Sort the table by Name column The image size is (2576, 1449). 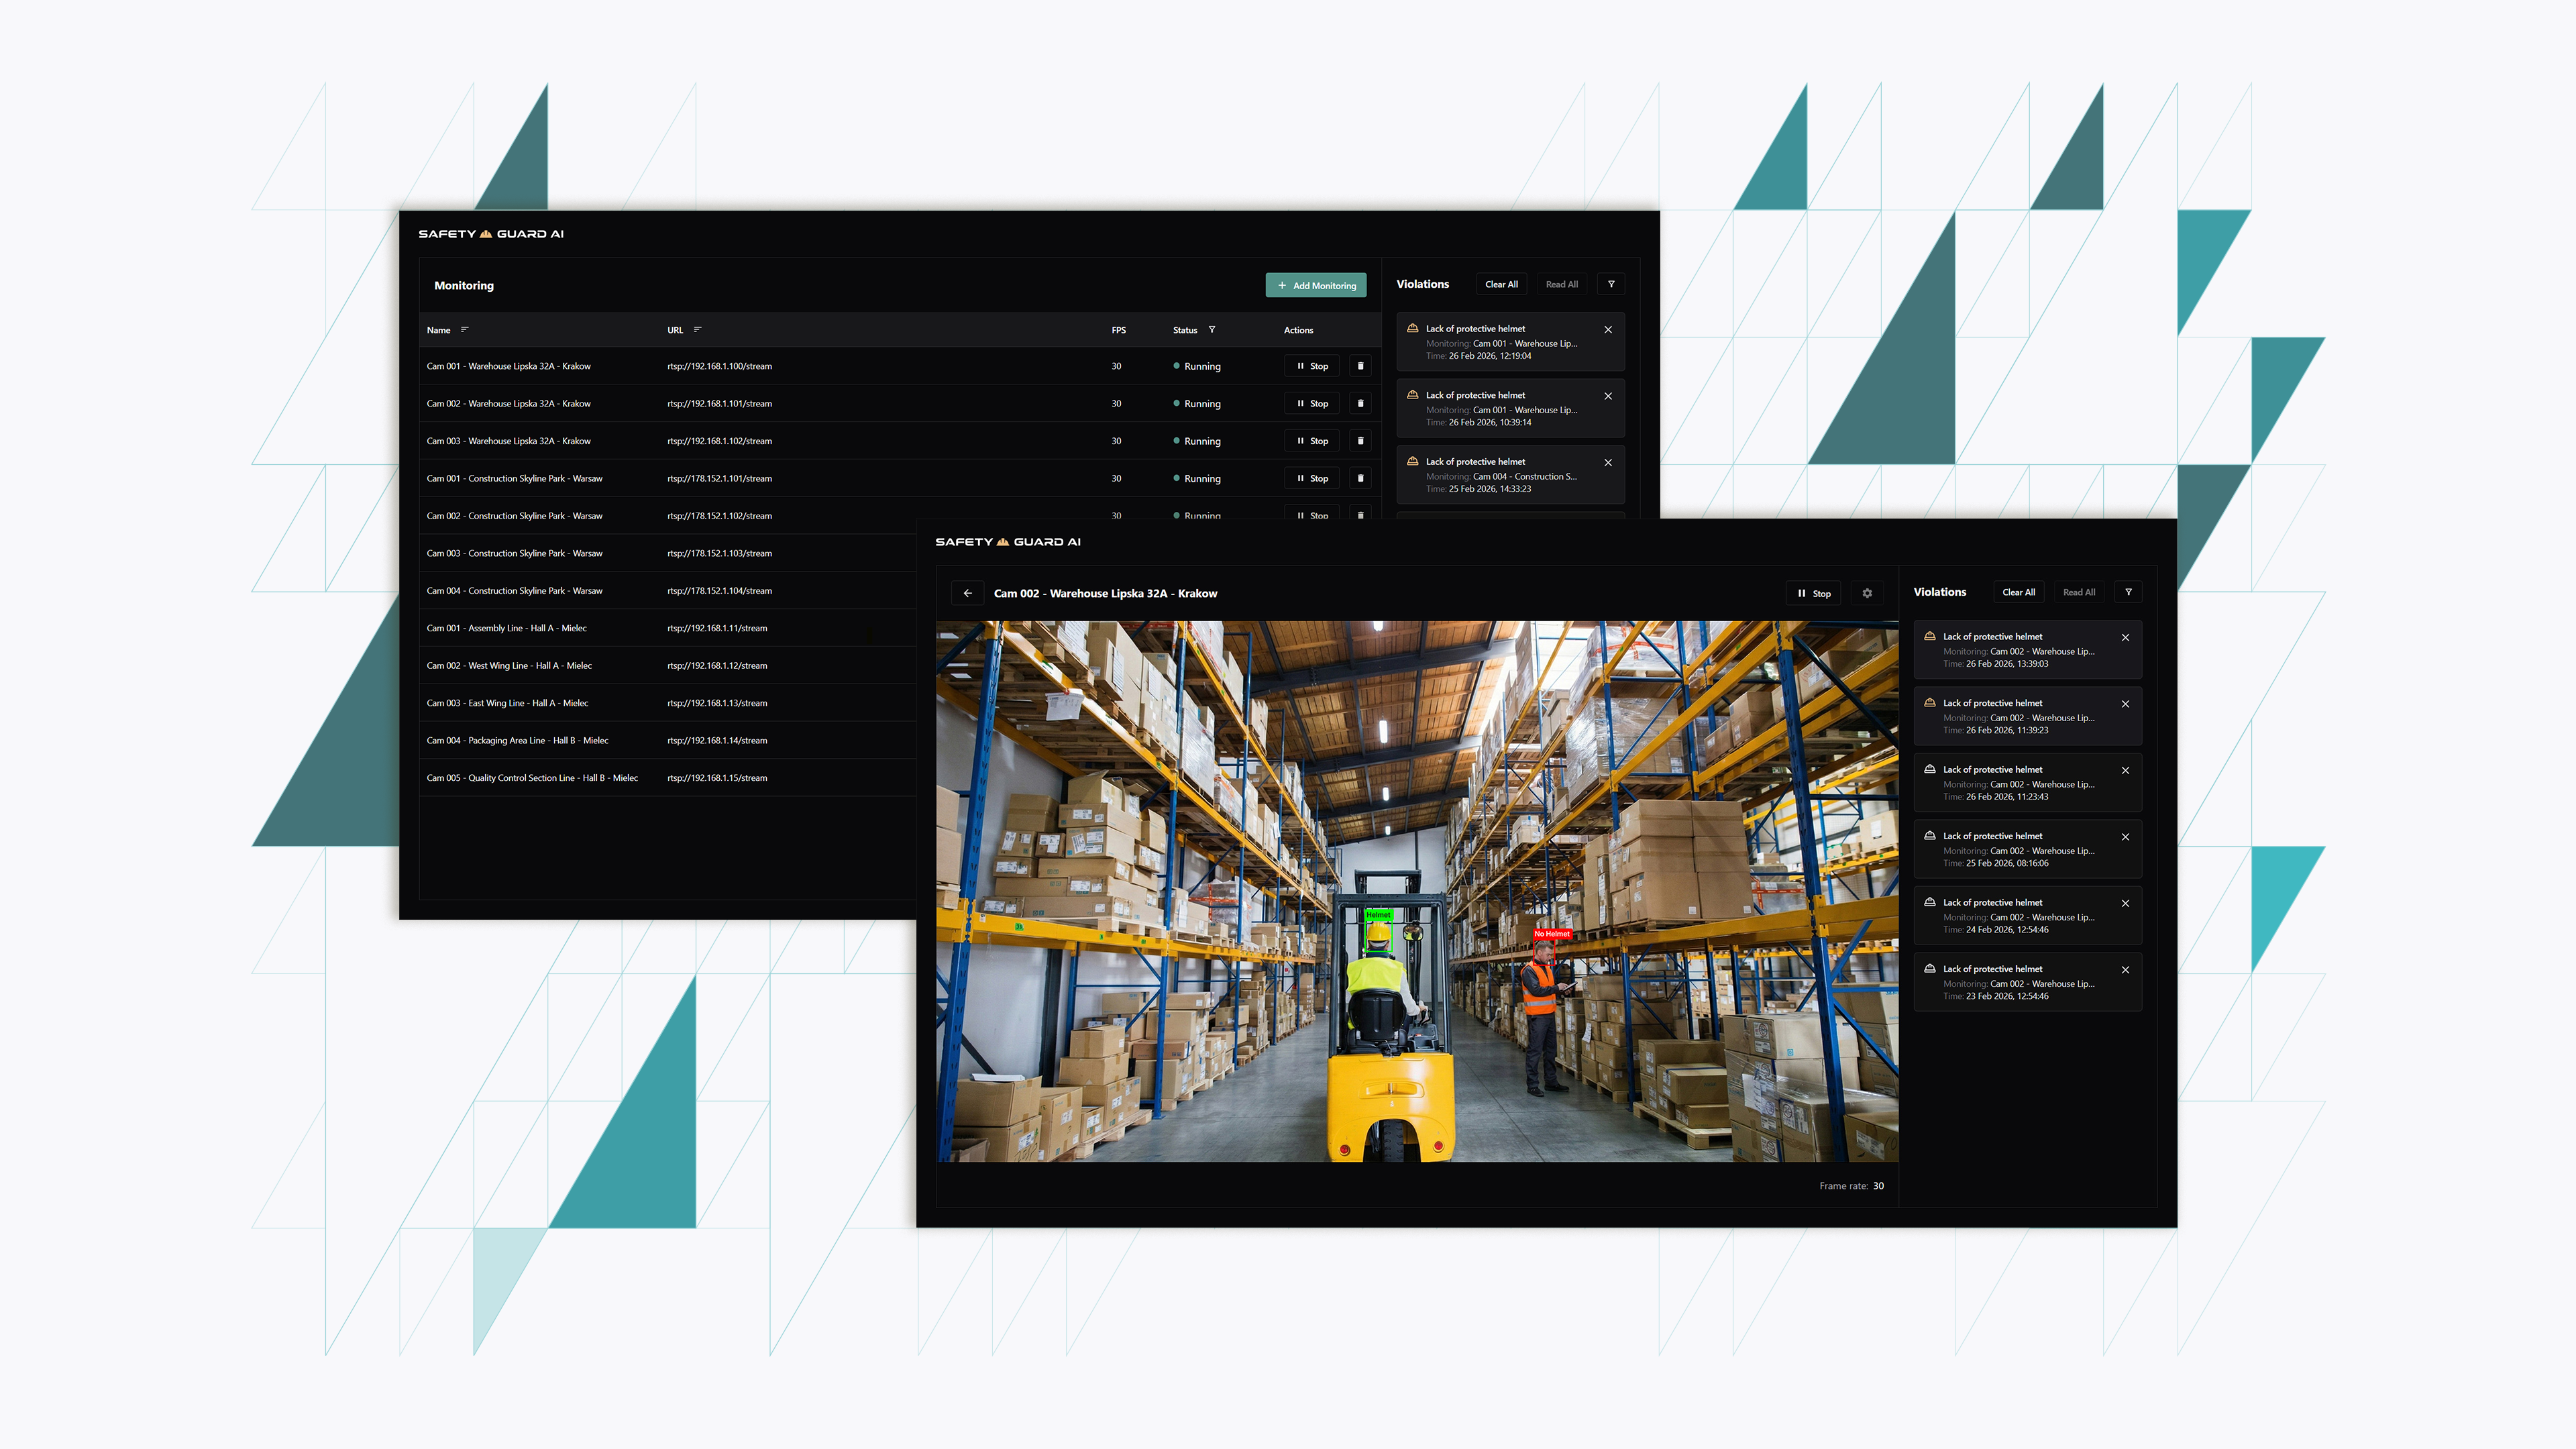coord(464,330)
